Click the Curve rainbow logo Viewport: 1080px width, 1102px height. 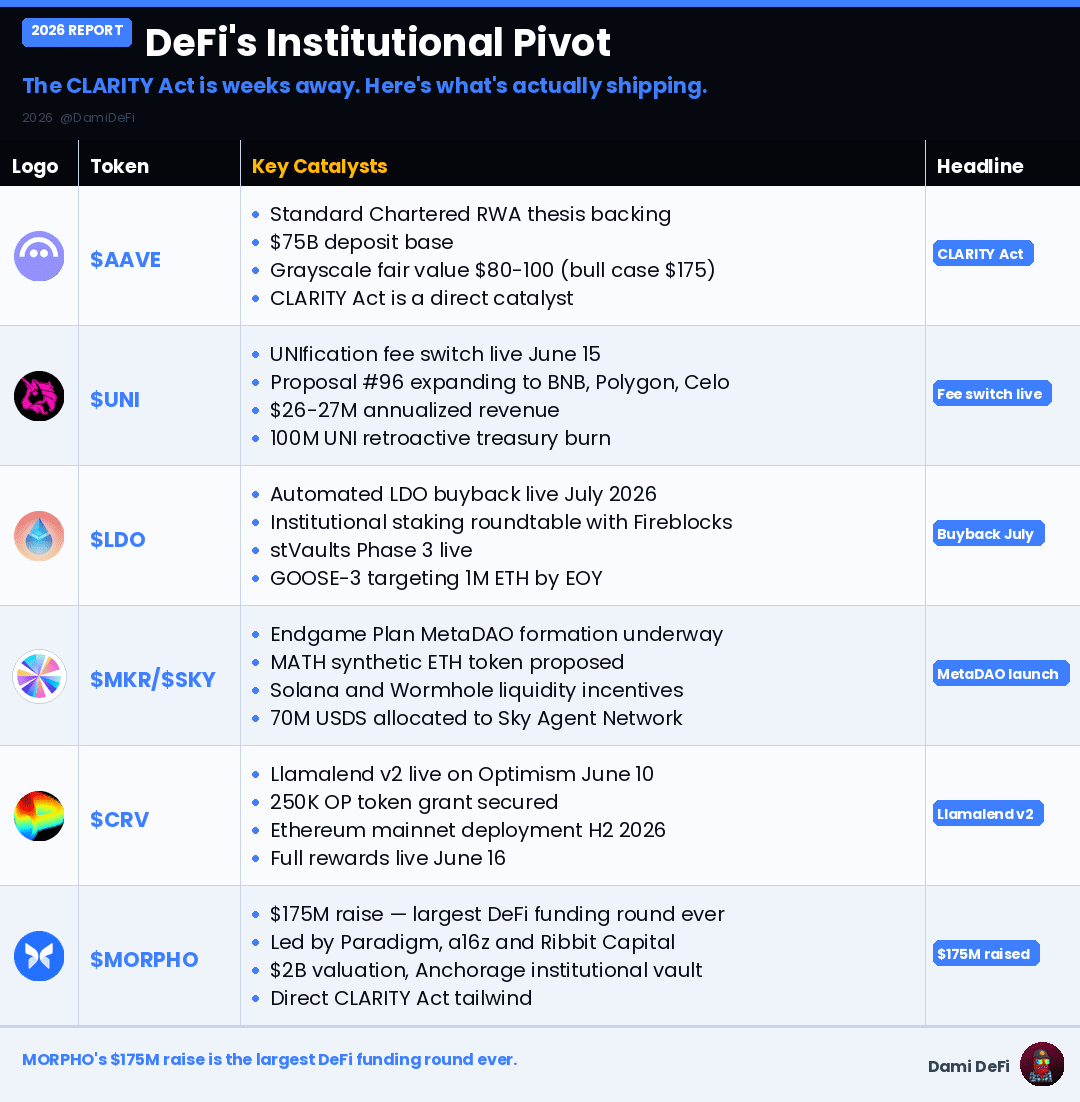[39, 816]
